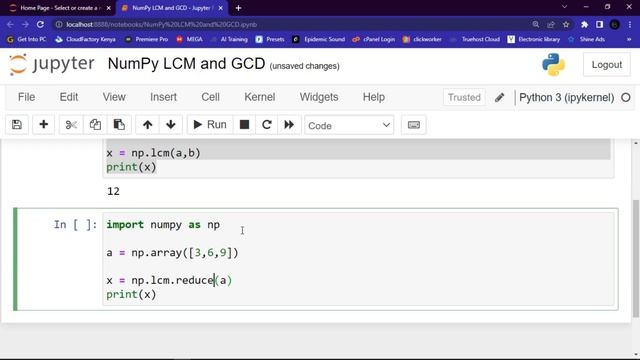Open the View menu
Image resolution: width=640 pixels, height=360 pixels.
114,97
